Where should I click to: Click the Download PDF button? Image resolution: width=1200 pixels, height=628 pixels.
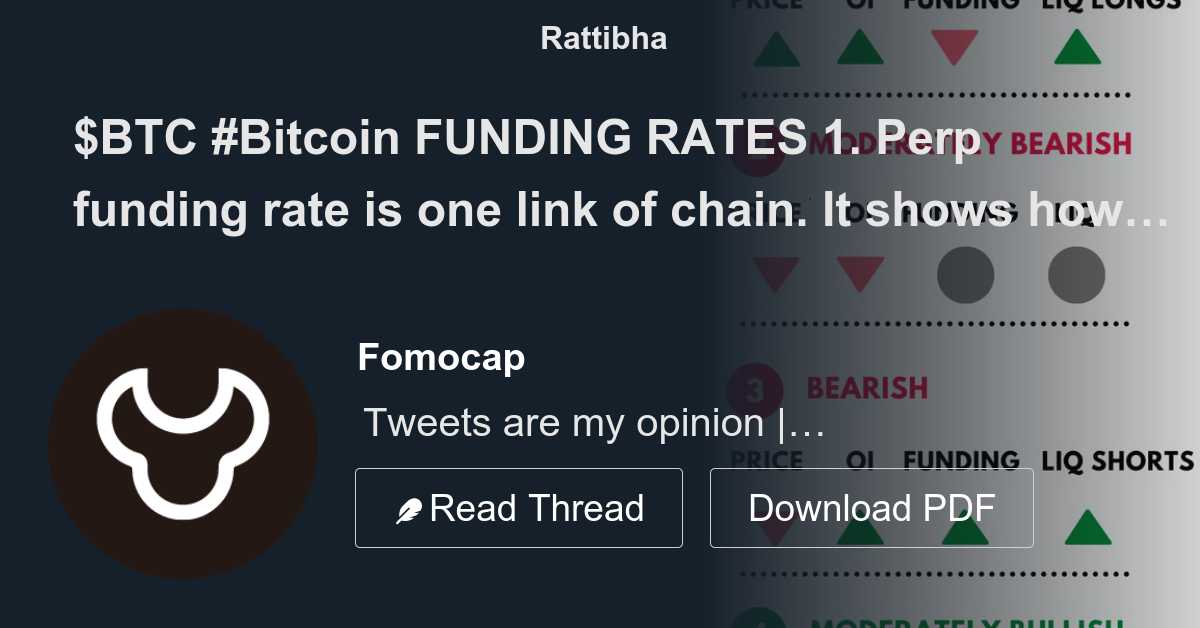click(x=871, y=508)
